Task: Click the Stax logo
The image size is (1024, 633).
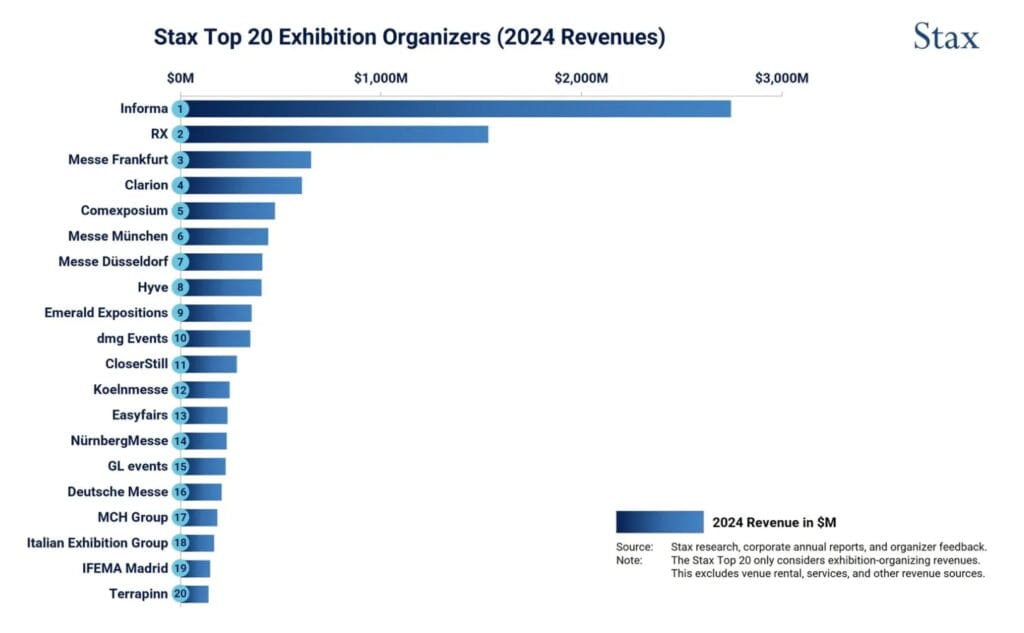Action: 946,37
